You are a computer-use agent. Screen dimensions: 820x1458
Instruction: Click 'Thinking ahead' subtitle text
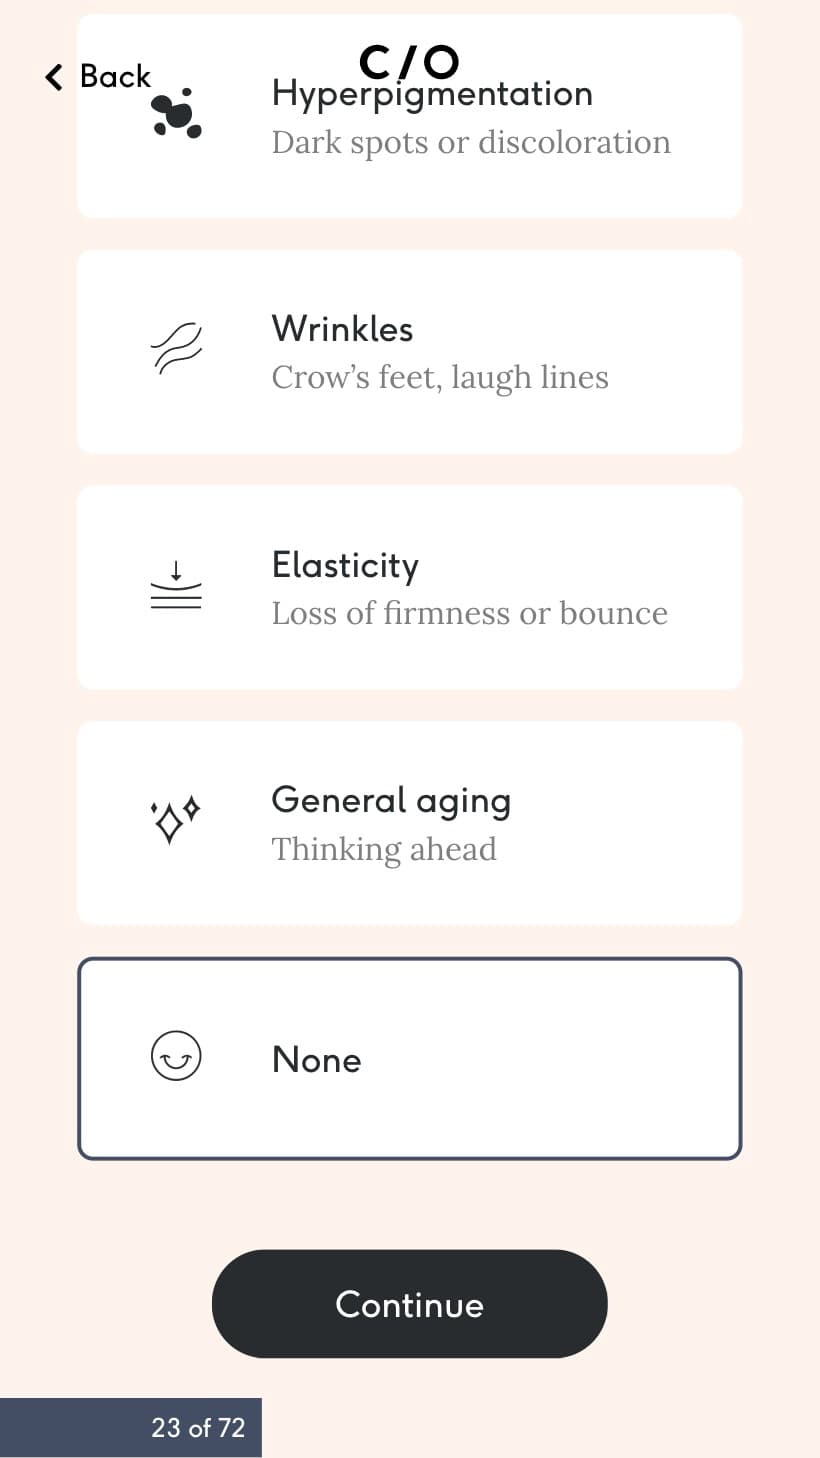coord(384,849)
